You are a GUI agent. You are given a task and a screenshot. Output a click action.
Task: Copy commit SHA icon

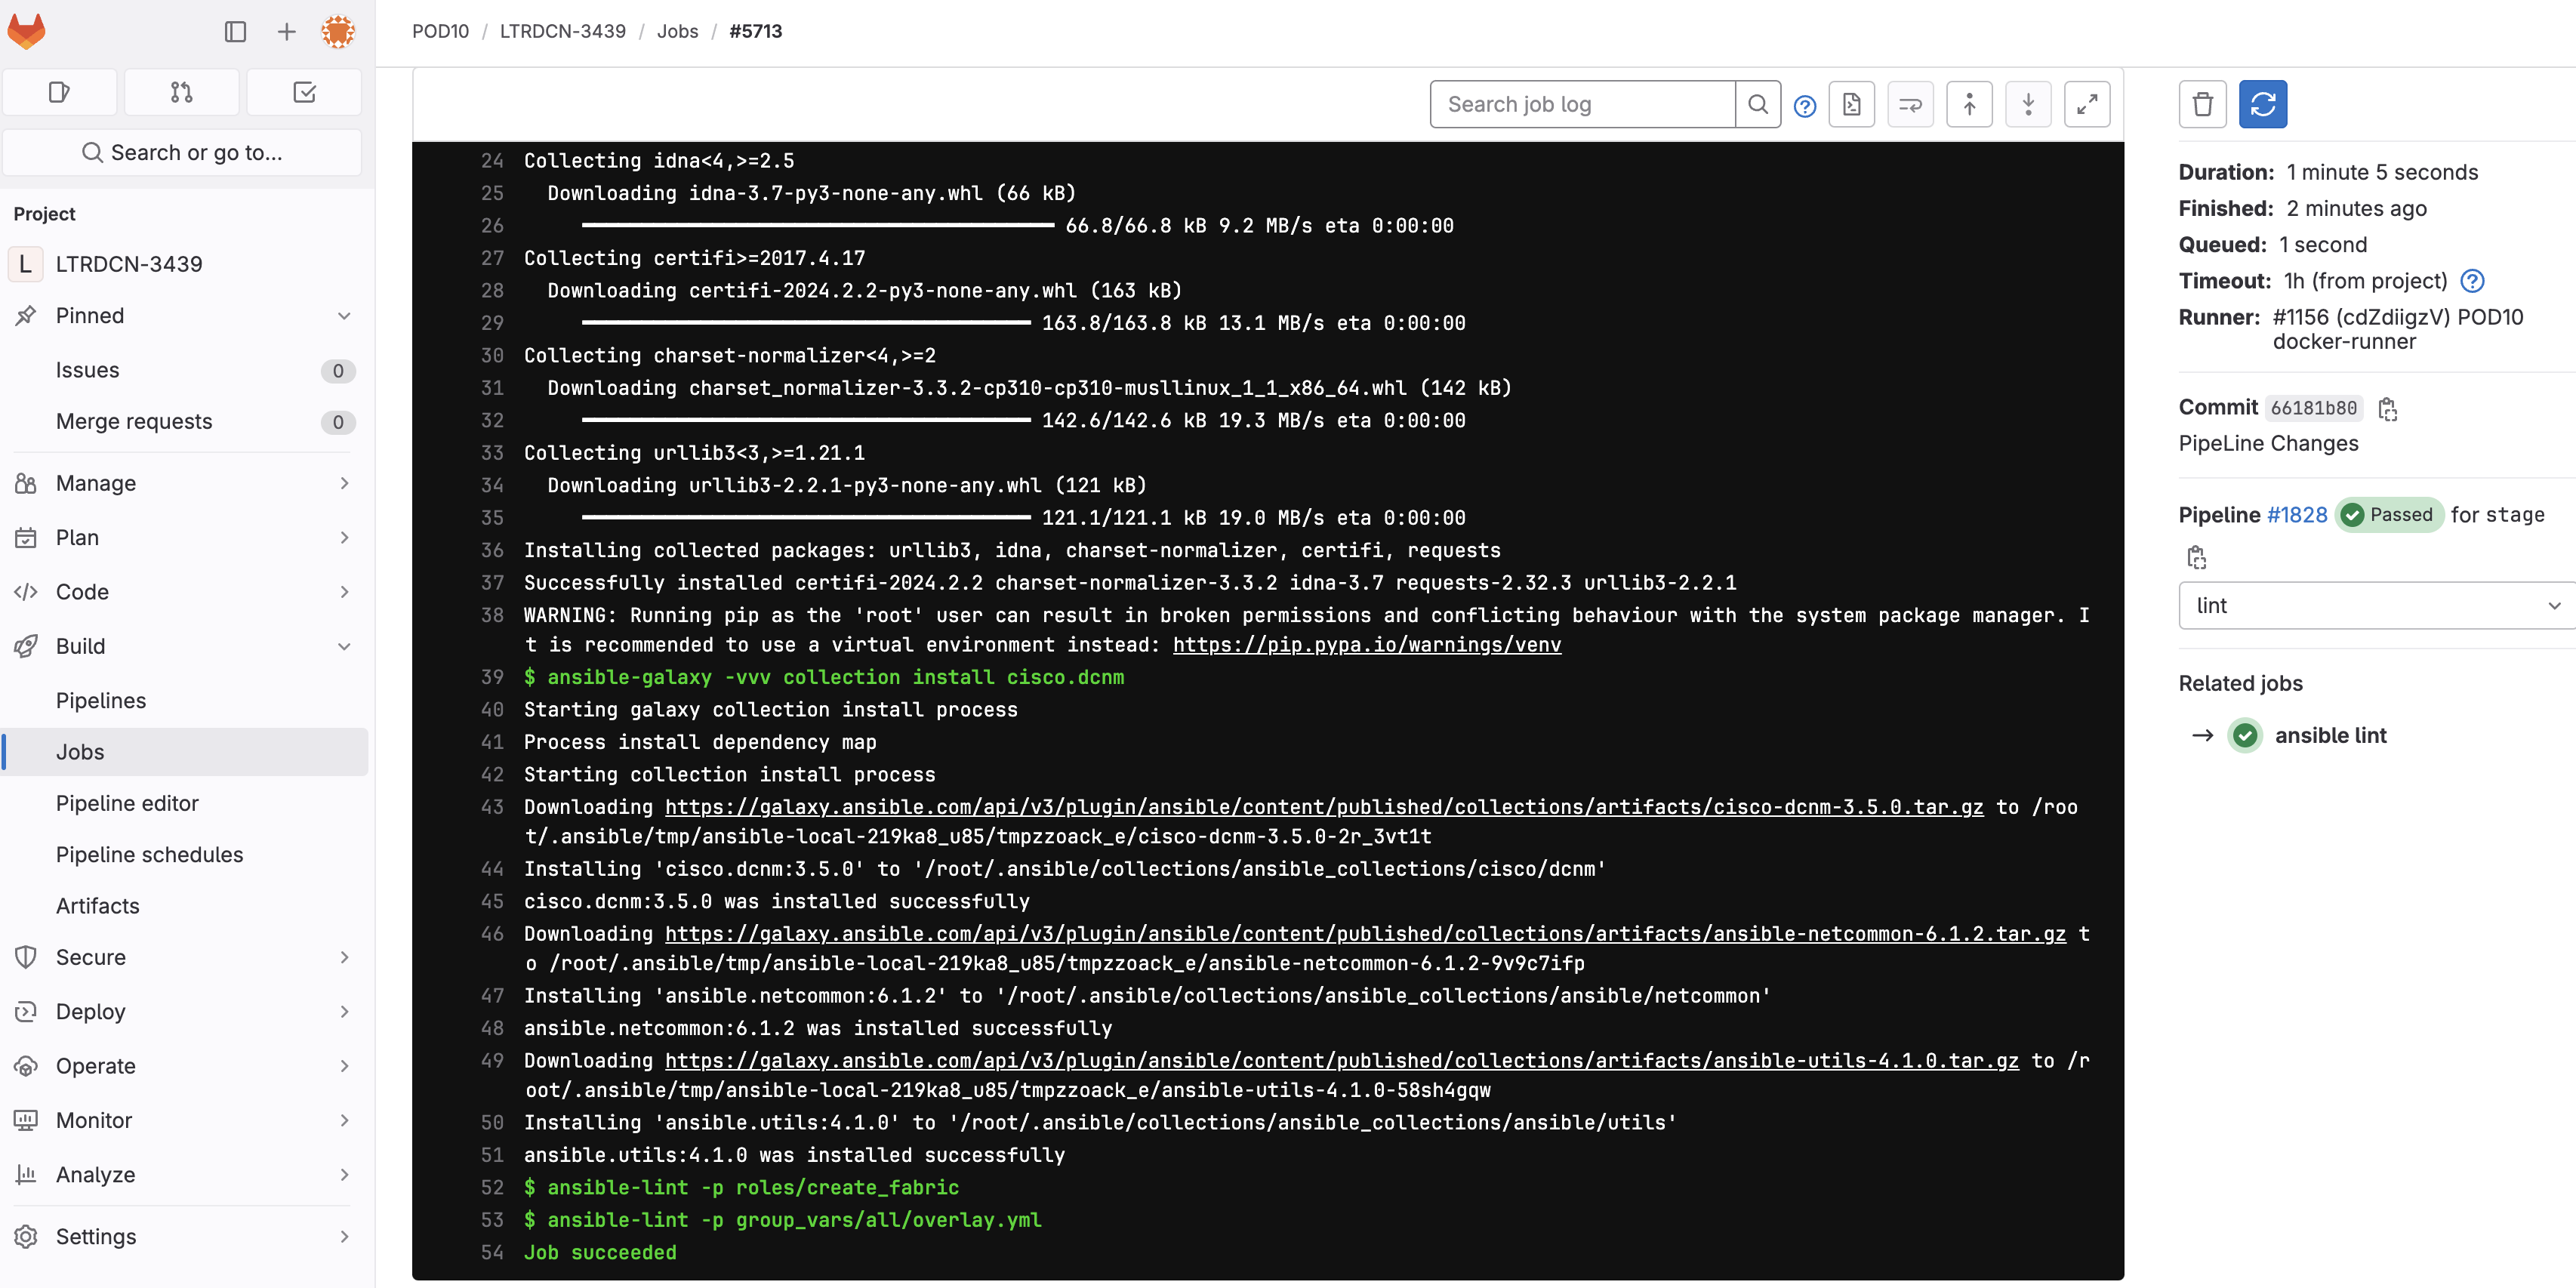click(2388, 409)
